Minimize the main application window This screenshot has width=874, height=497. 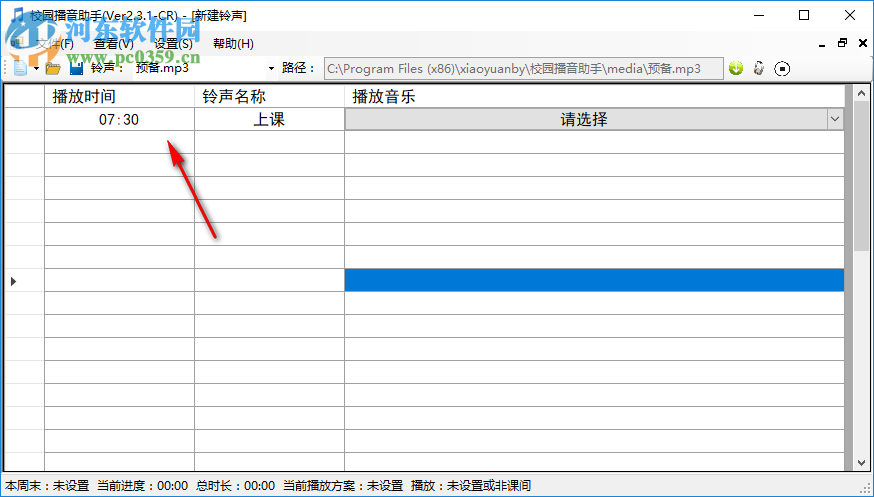(758, 15)
